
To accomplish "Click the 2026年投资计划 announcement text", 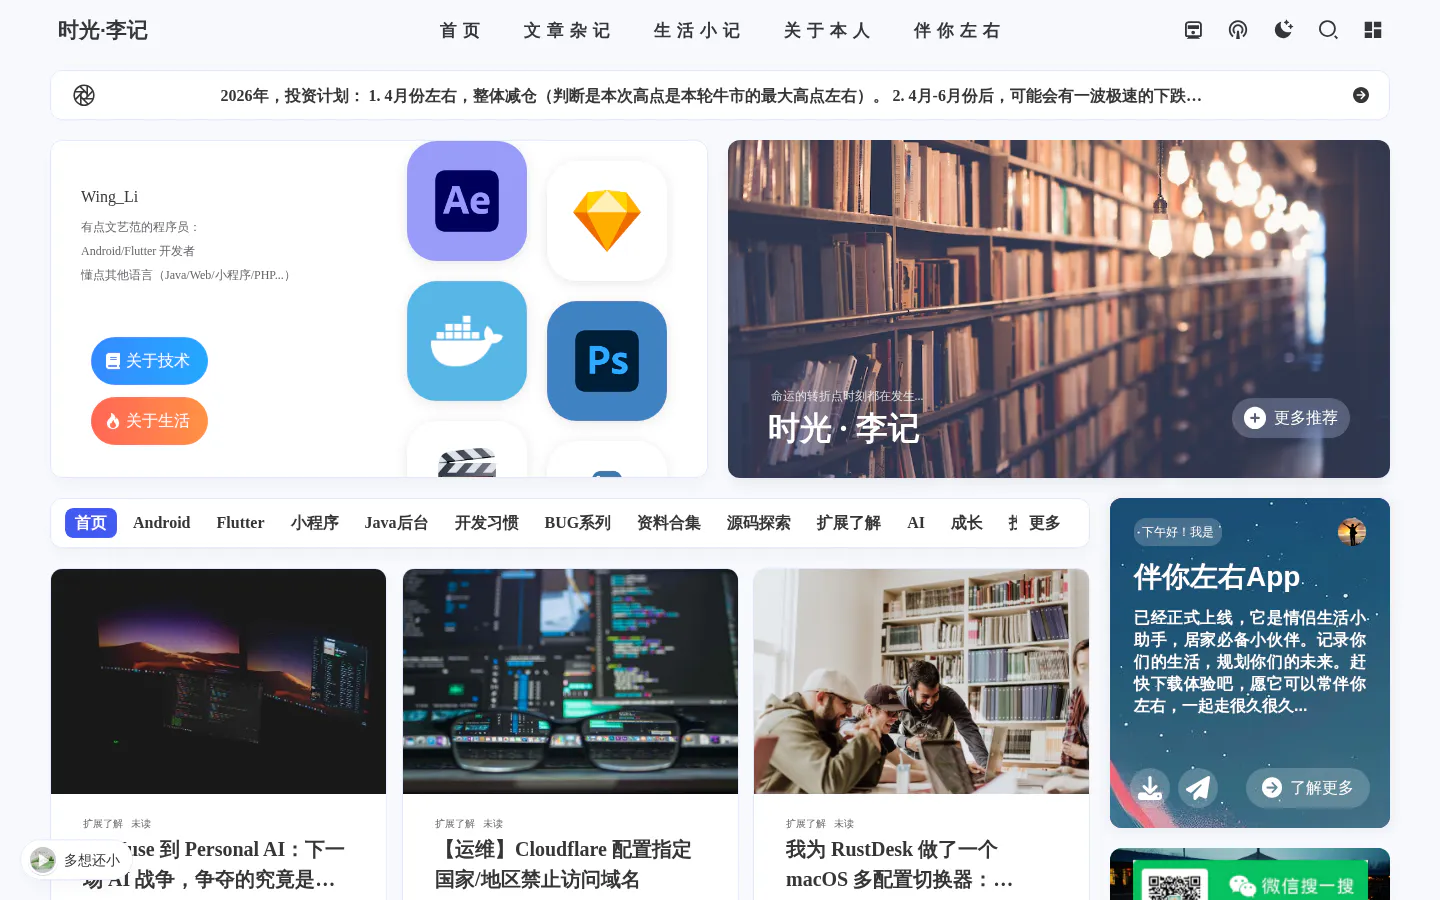I will click(x=711, y=96).
